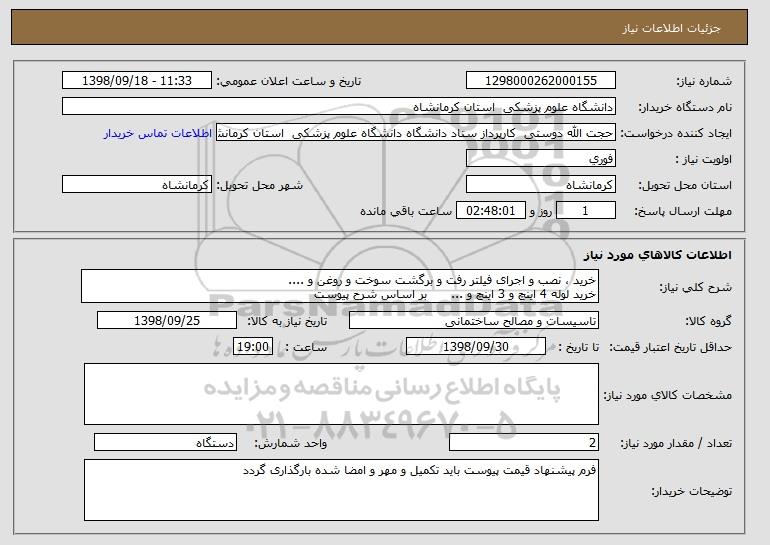Click the delivery city field کرمانشاه

(137, 185)
